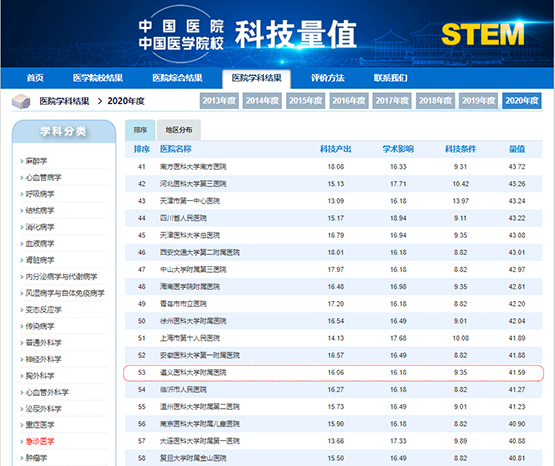Select the 2013年度 year button
The height and width of the screenshot is (466, 555).
point(219,101)
